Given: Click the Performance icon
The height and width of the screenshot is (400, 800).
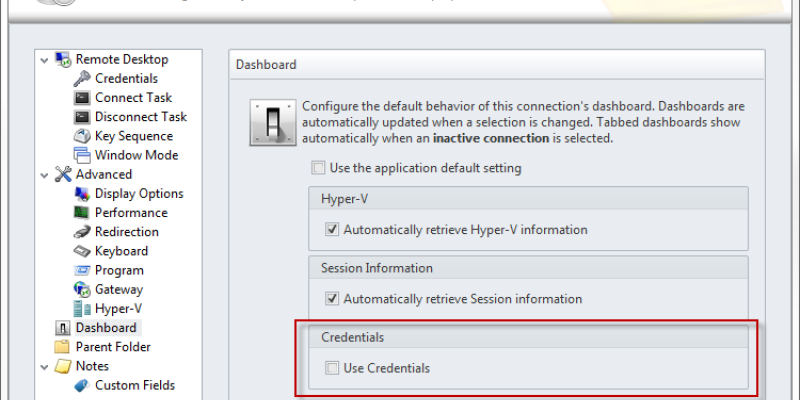Looking at the screenshot, I should 82,213.
